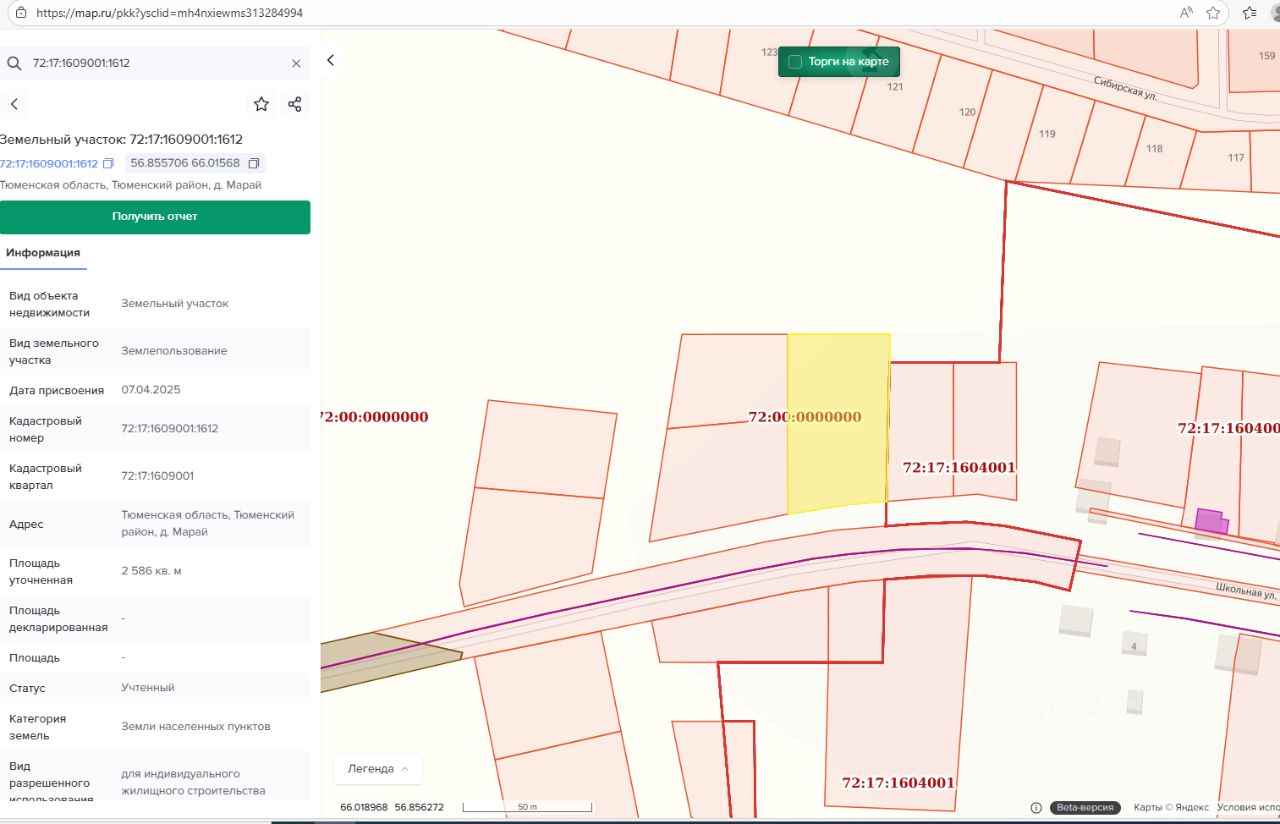Open browser Read aloud icon
Screen dimensions: 1280x824
pos(1186,13)
